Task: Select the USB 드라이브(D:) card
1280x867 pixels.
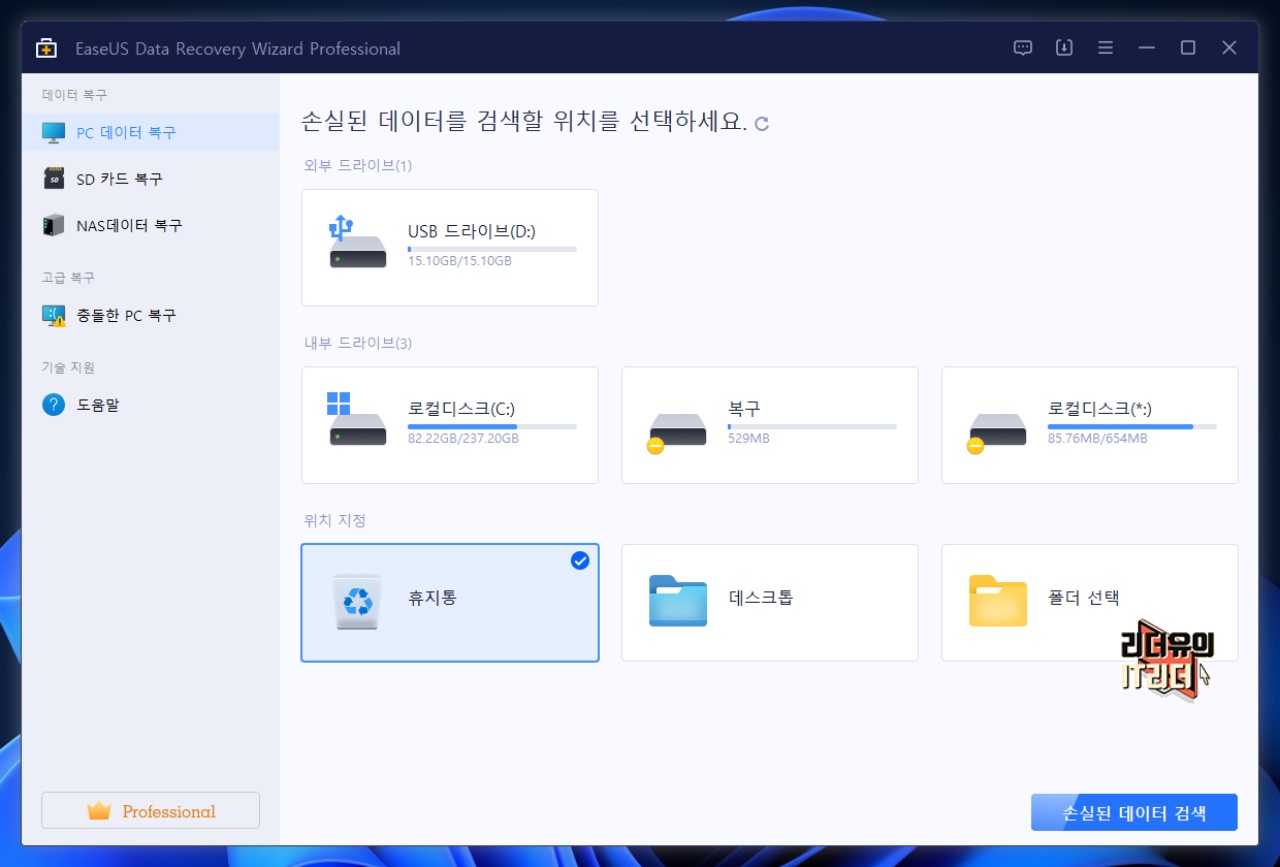Action: tap(450, 247)
